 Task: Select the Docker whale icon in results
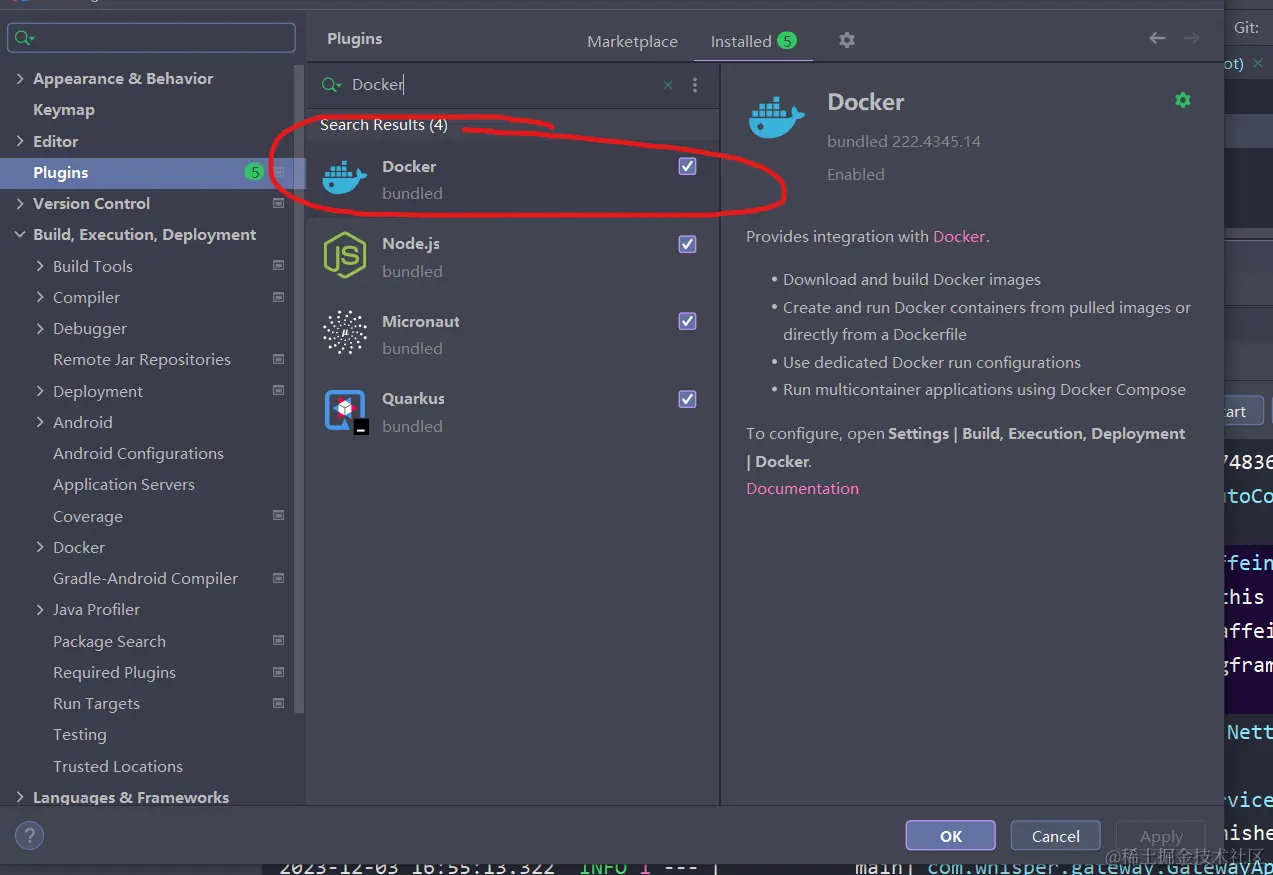point(344,179)
